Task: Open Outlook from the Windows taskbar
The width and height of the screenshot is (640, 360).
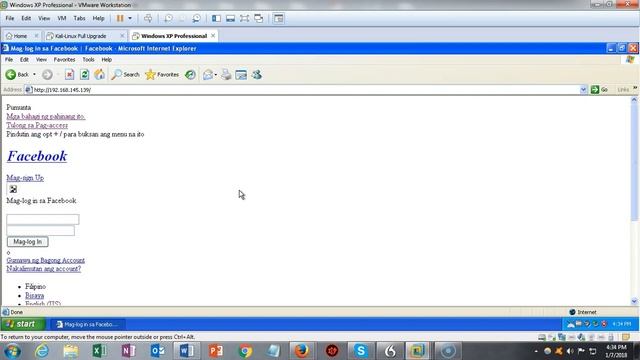Action: (158, 351)
